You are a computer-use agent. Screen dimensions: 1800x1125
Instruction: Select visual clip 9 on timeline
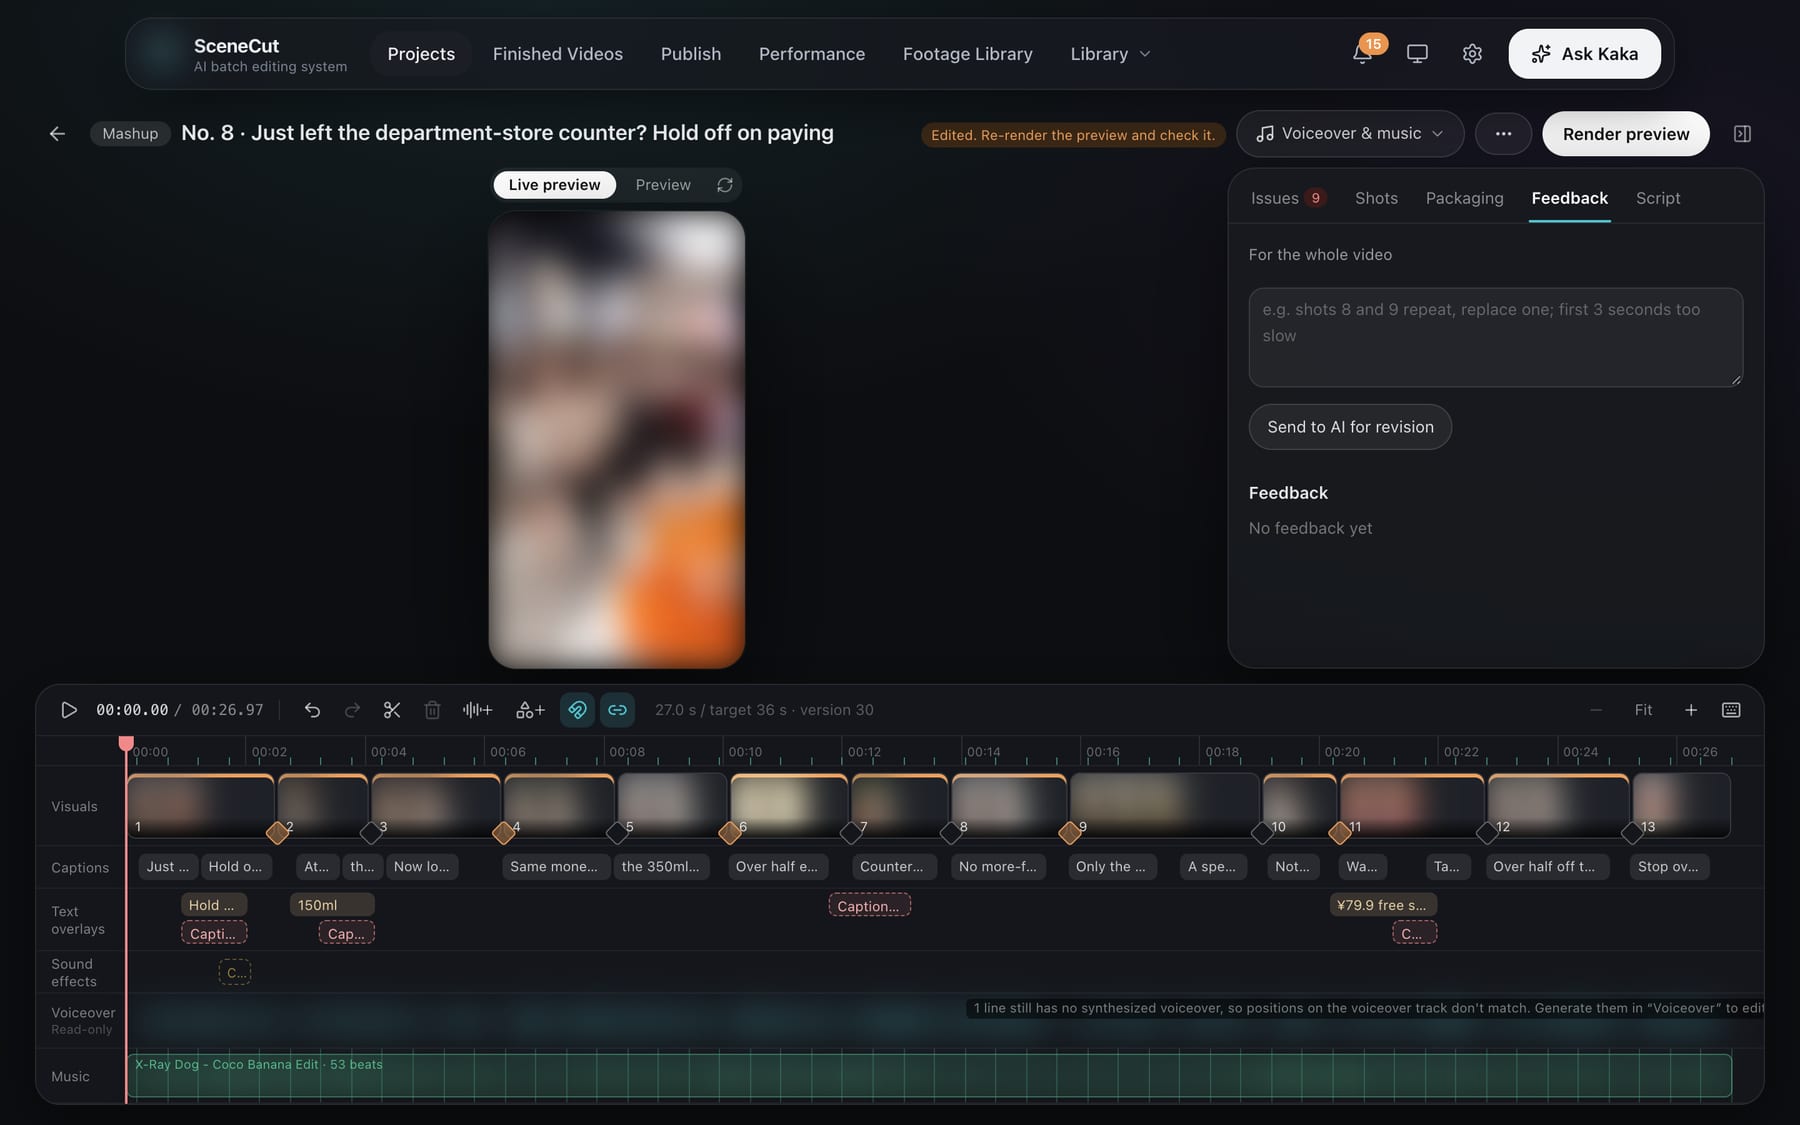[1164, 806]
